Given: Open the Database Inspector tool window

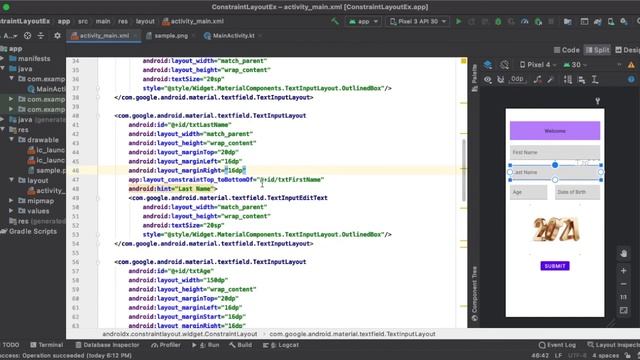Looking at the screenshot, I should (107, 345).
